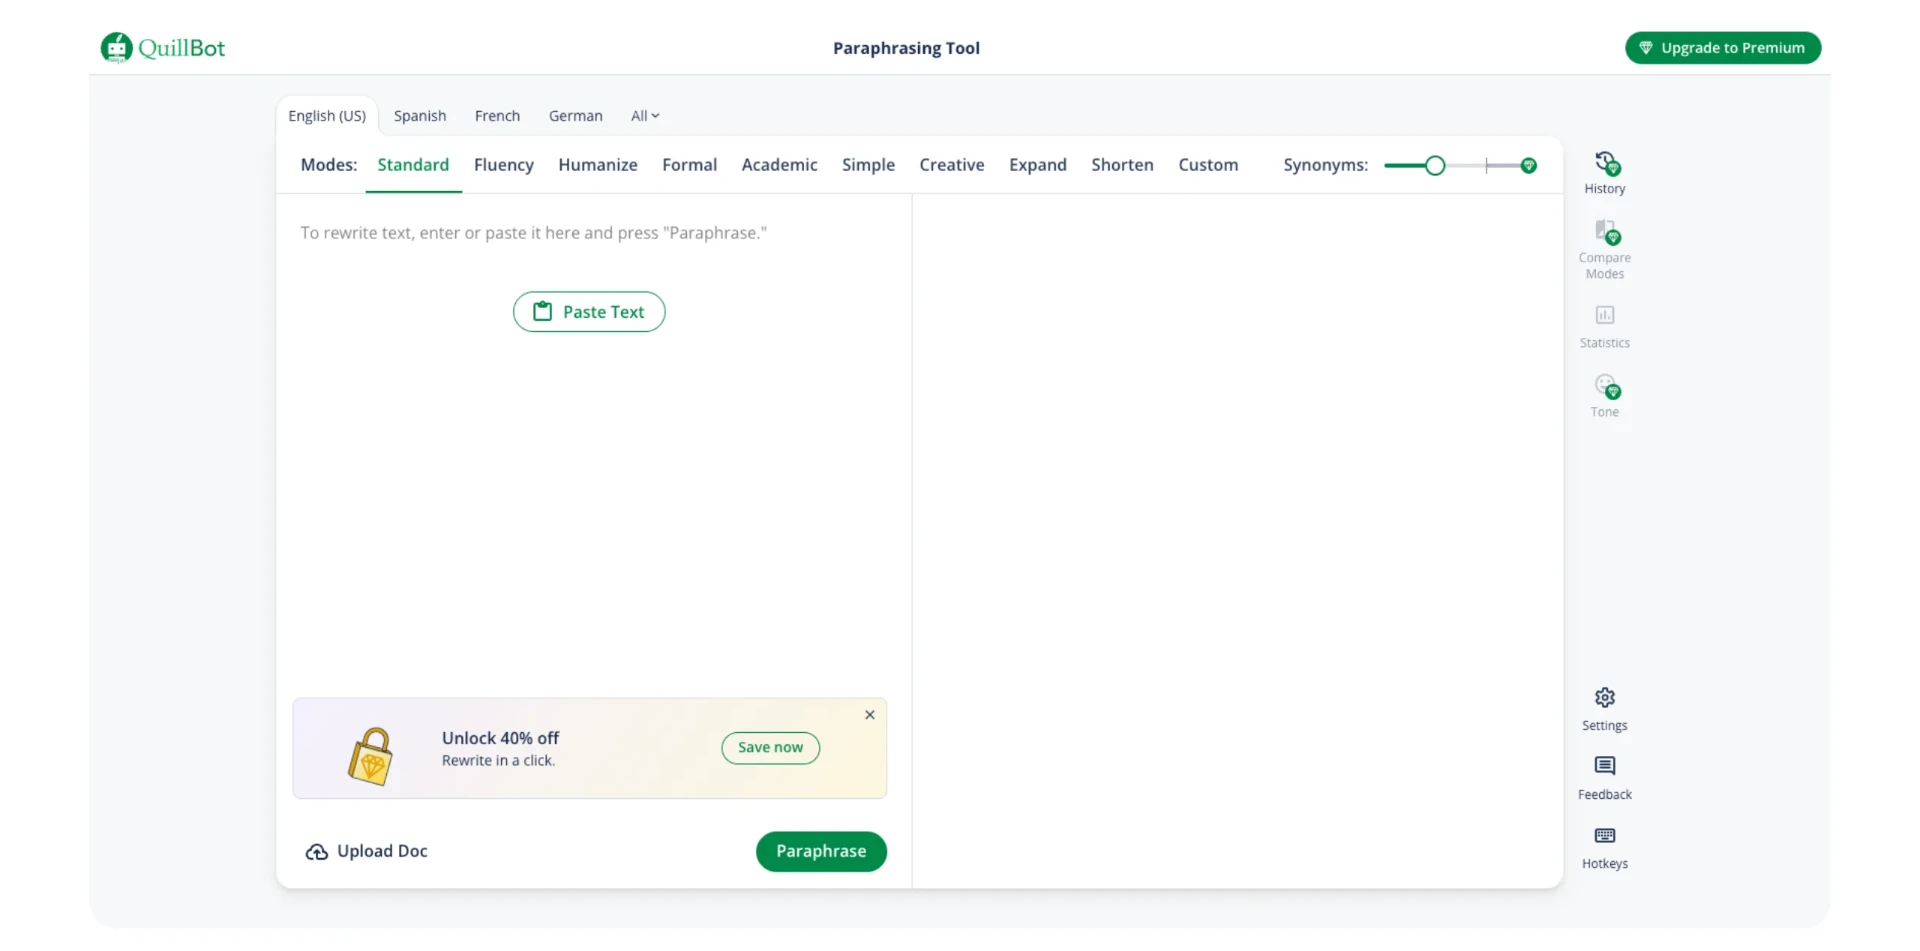Click Upgrade to Premium button

(1723, 48)
